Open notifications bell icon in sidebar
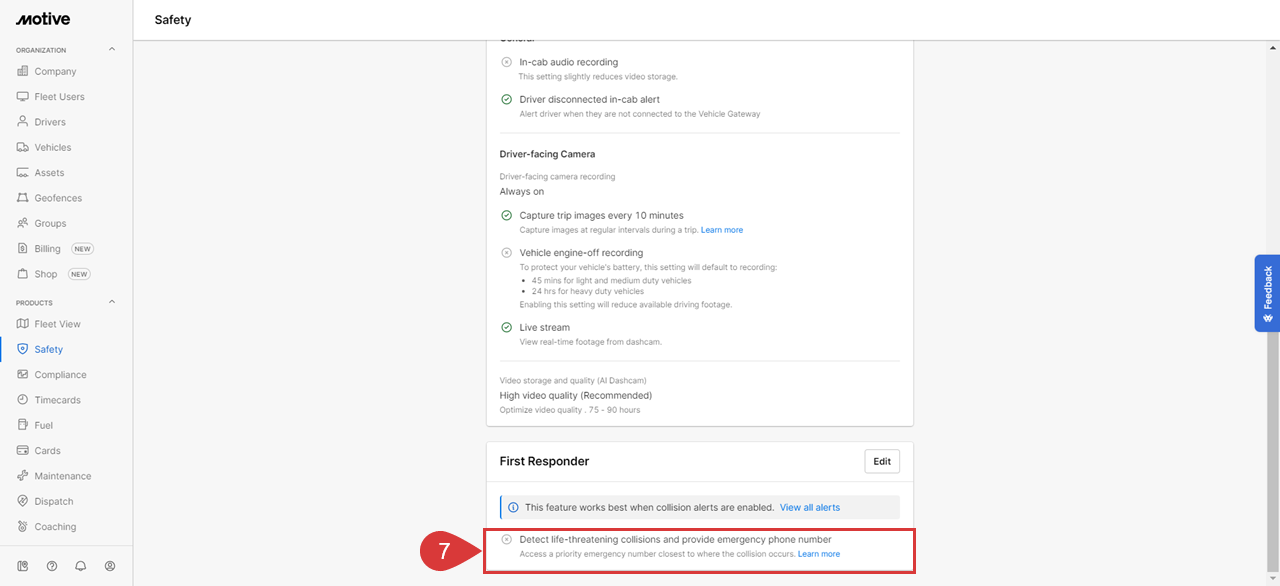Screen dimensions: 1280x586 click(81, 566)
